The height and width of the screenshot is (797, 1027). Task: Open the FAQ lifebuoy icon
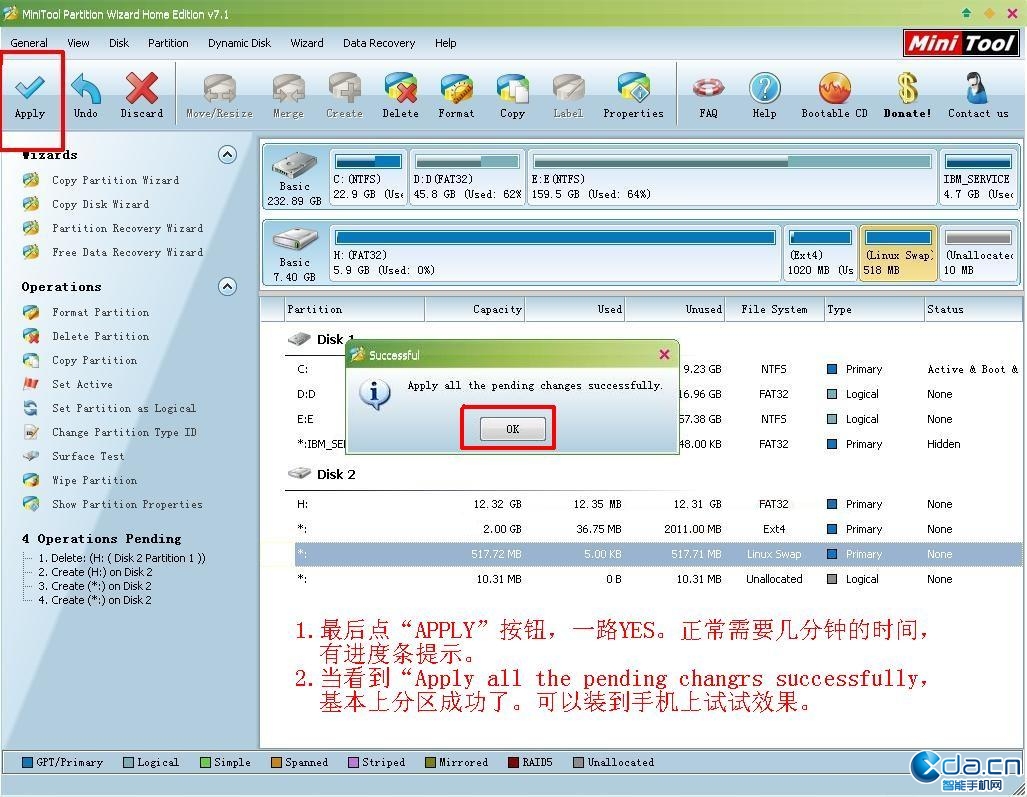click(x=708, y=87)
